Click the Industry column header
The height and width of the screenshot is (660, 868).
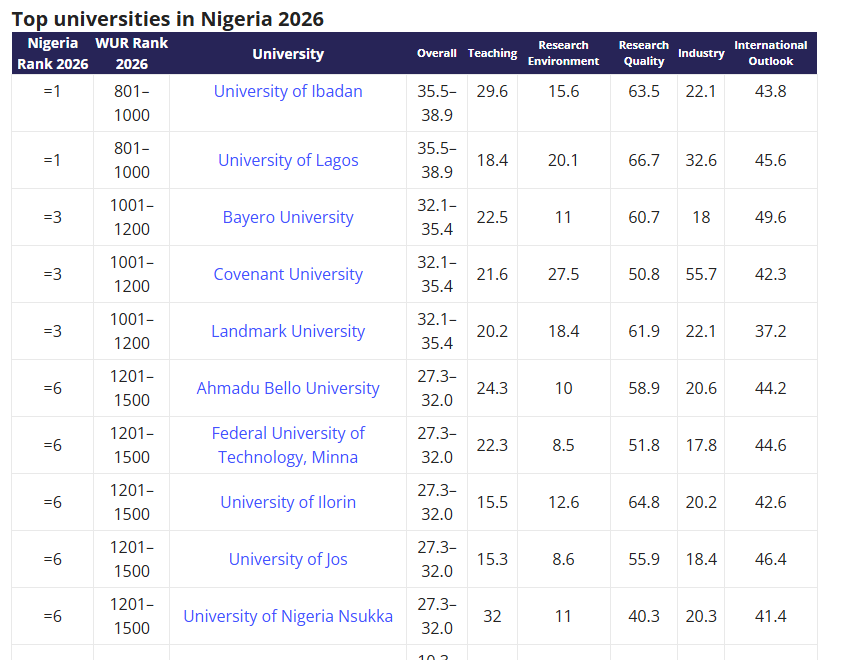[x=701, y=53]
